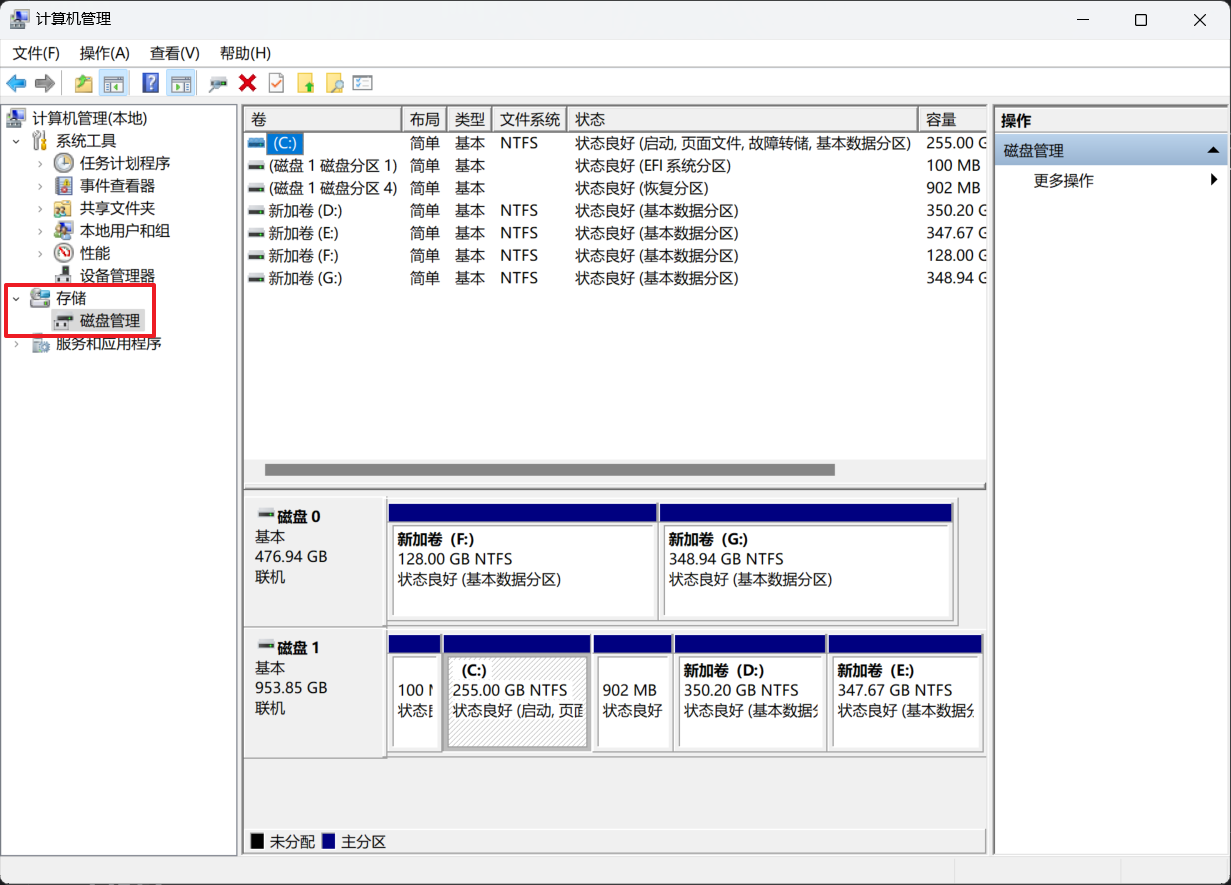Image resolution: width=1231 pixels, height=885 pixels.
Task: Sort by the 布局 column header
Action: pos(424,120)
